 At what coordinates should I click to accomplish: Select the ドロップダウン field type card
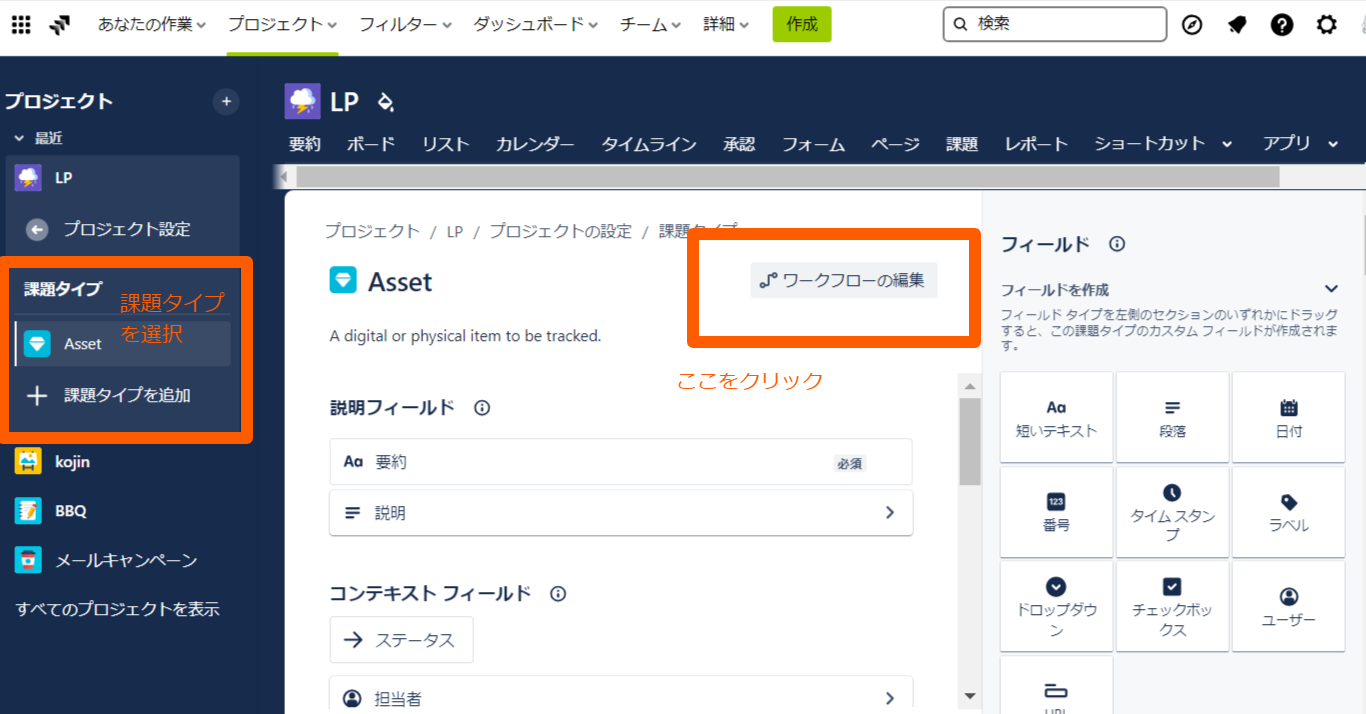[x=1056, y=607]
